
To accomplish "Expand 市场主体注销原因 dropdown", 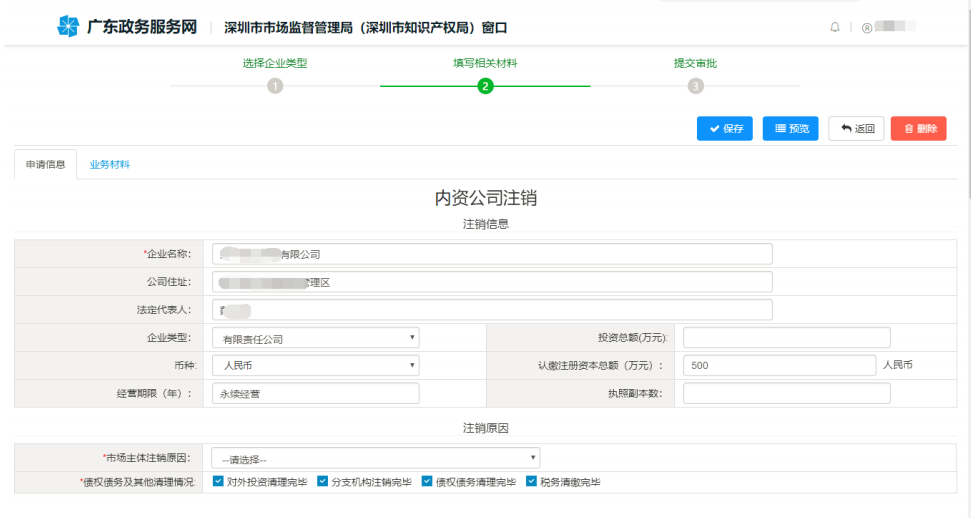I will click(376, 458).
